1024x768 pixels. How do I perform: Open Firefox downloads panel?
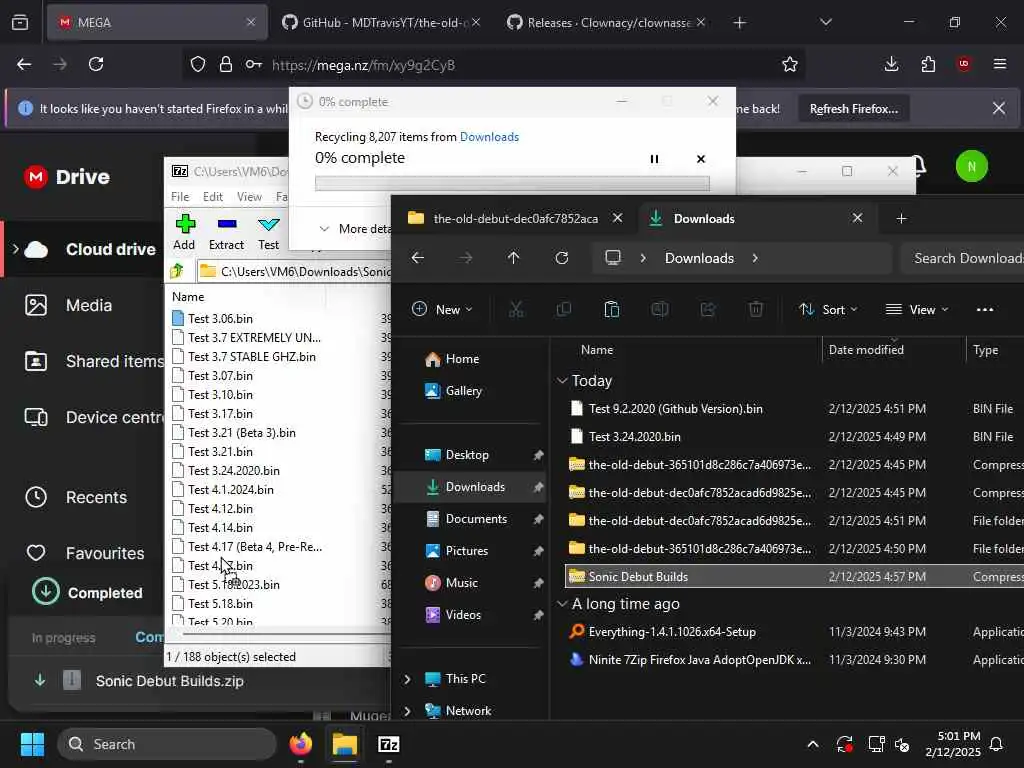891,64
